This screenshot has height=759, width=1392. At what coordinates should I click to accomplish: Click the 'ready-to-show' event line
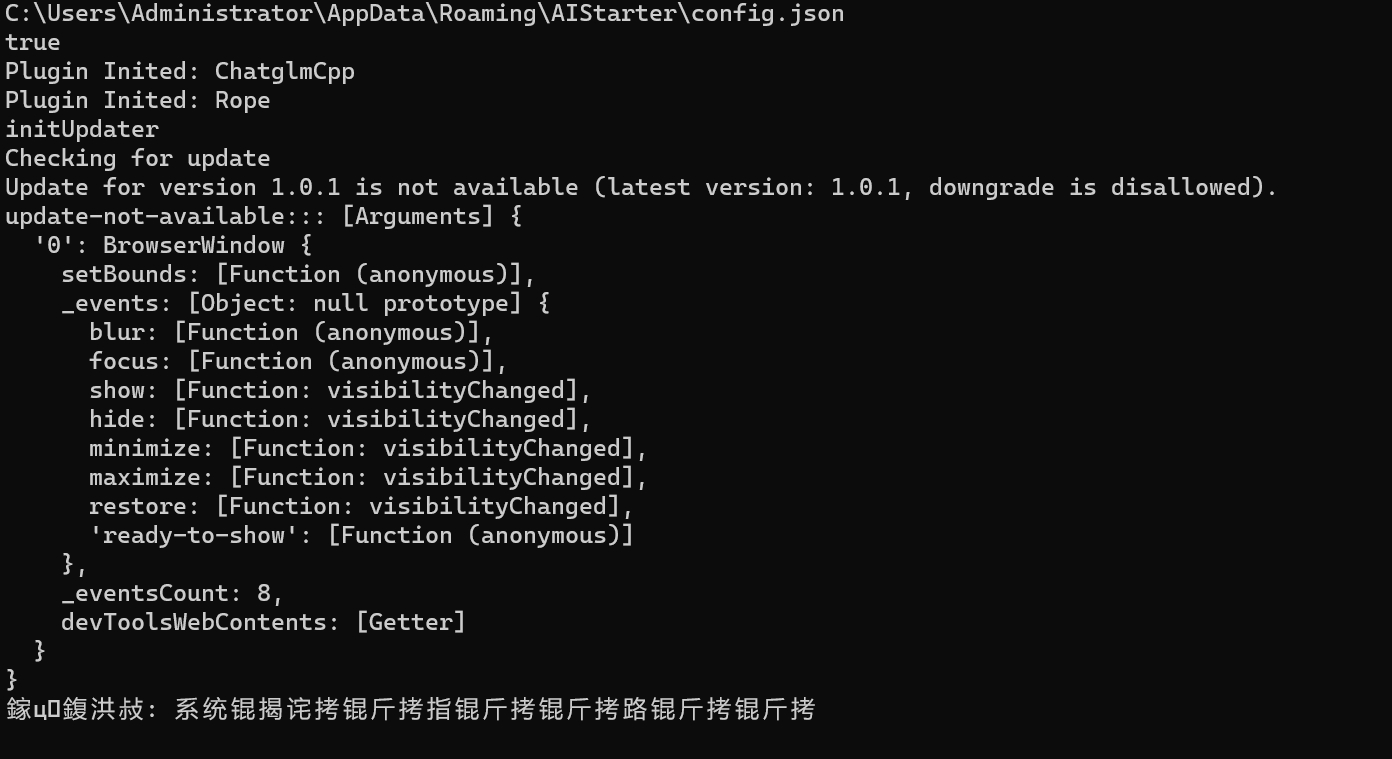pos(361,536)
